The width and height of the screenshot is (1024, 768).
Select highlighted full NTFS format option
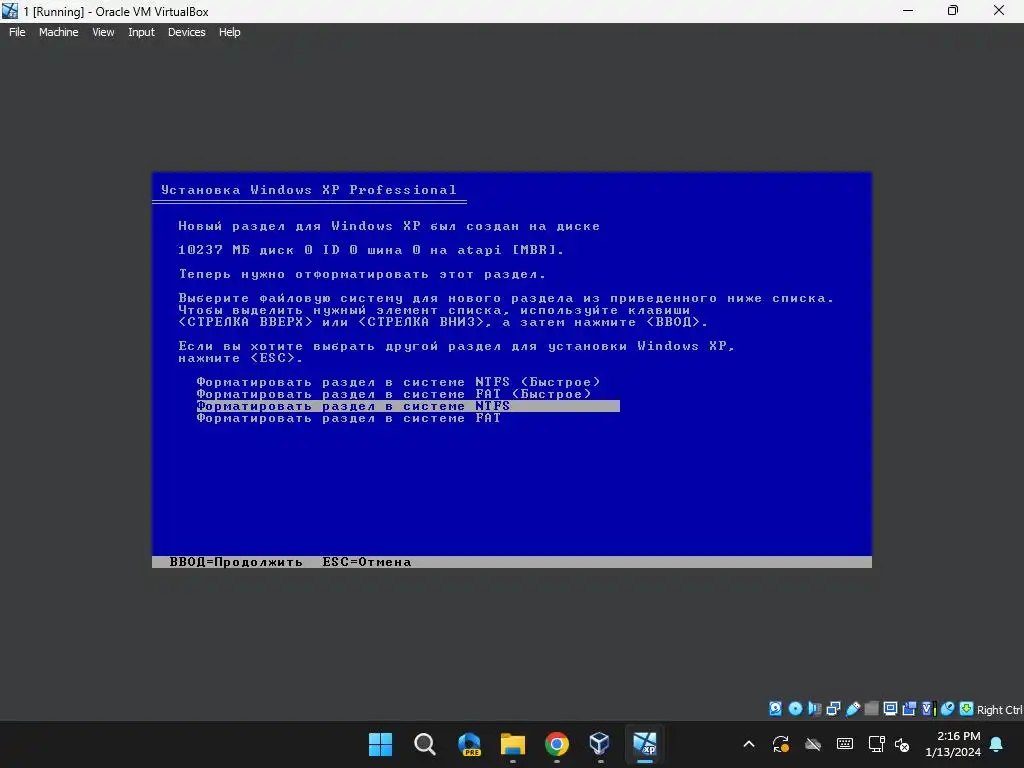tap(408, 406)
